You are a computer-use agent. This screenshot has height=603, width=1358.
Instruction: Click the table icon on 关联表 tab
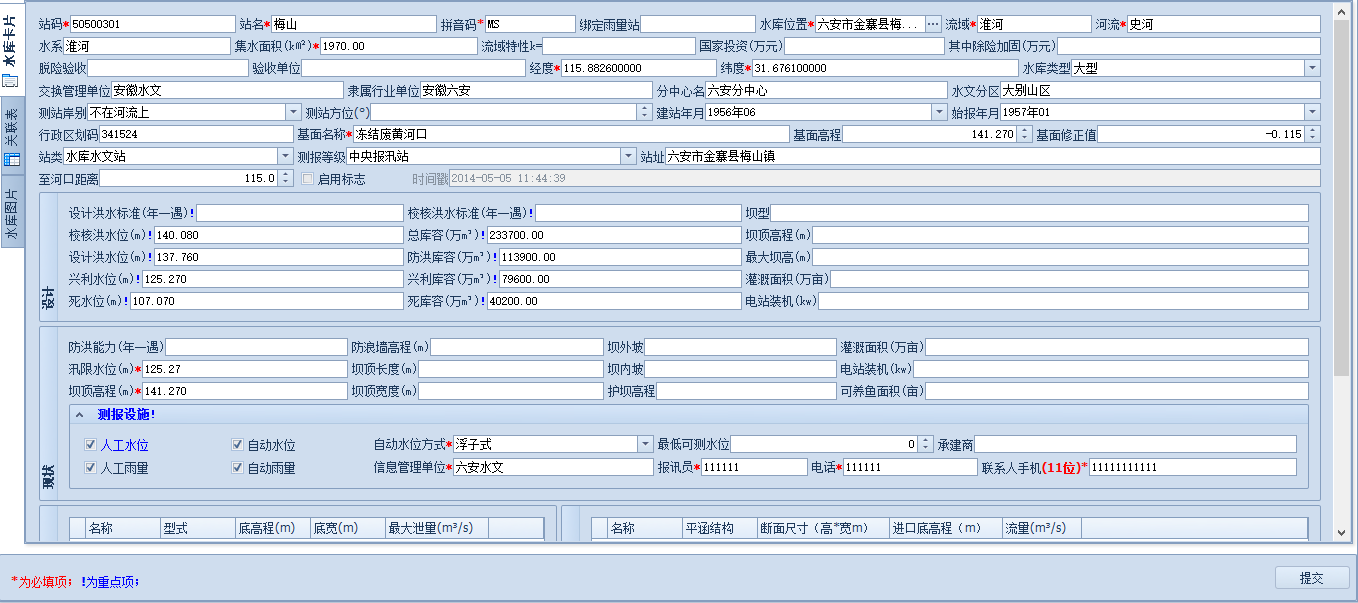coord(11,160)
